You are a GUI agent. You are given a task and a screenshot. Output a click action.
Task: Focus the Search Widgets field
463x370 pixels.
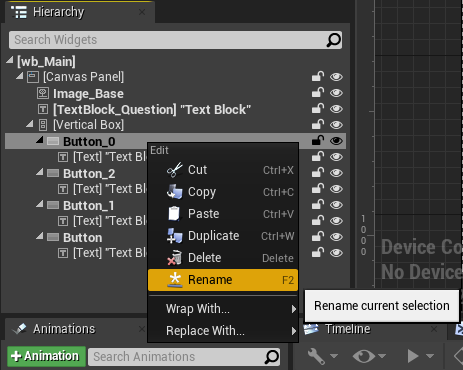coord(175,40)
